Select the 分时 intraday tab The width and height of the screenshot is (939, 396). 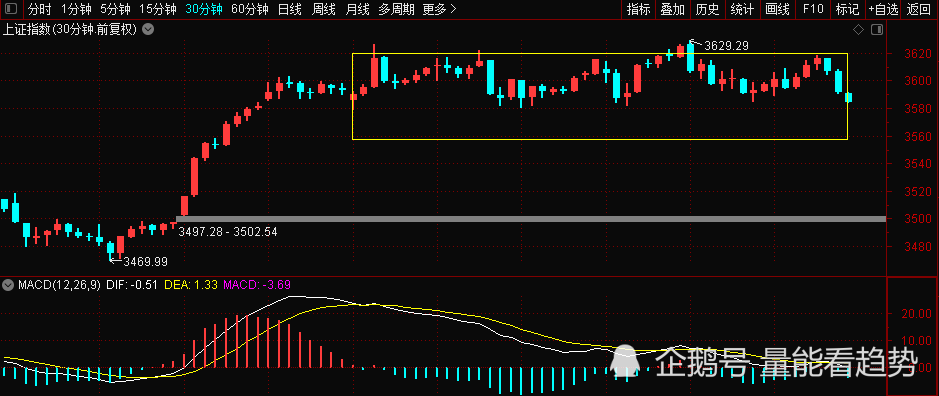coord(40,9)
